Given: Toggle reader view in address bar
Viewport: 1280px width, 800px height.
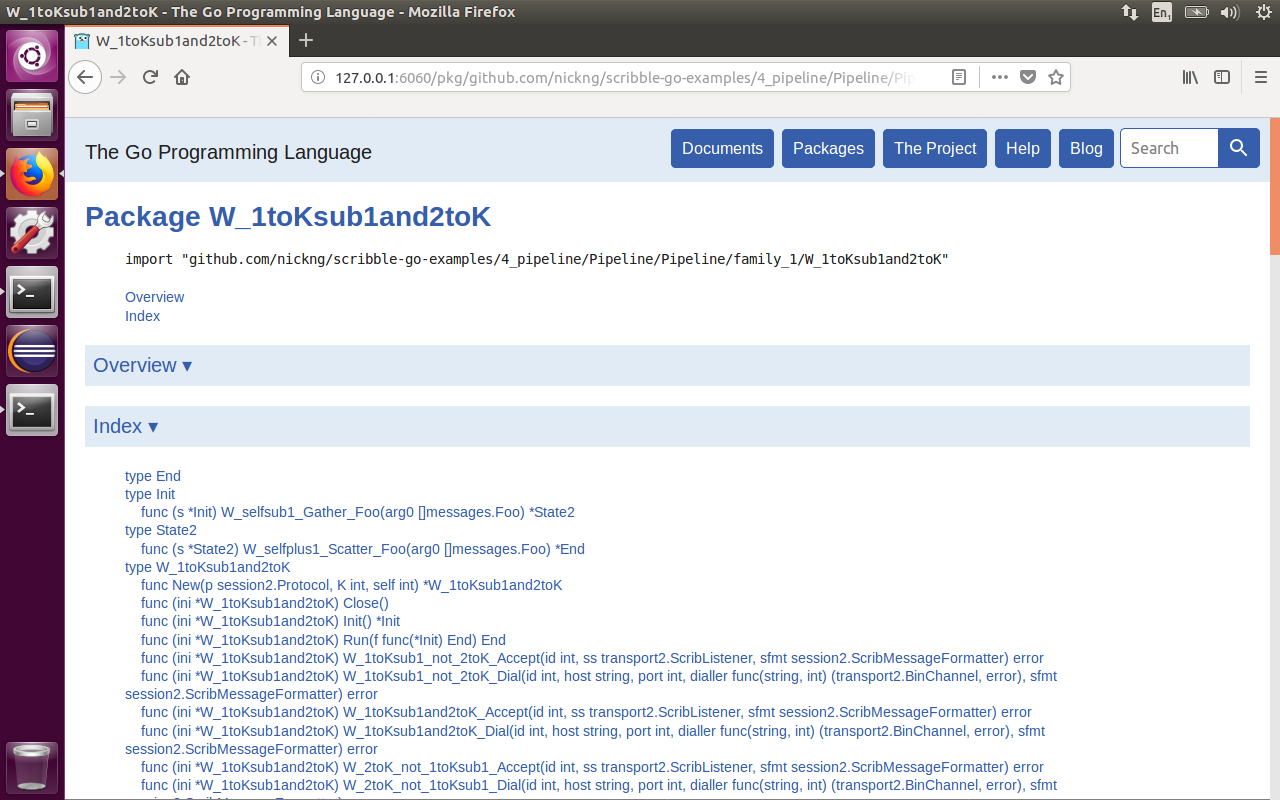Looking at the screenshot, I should 959,77.
